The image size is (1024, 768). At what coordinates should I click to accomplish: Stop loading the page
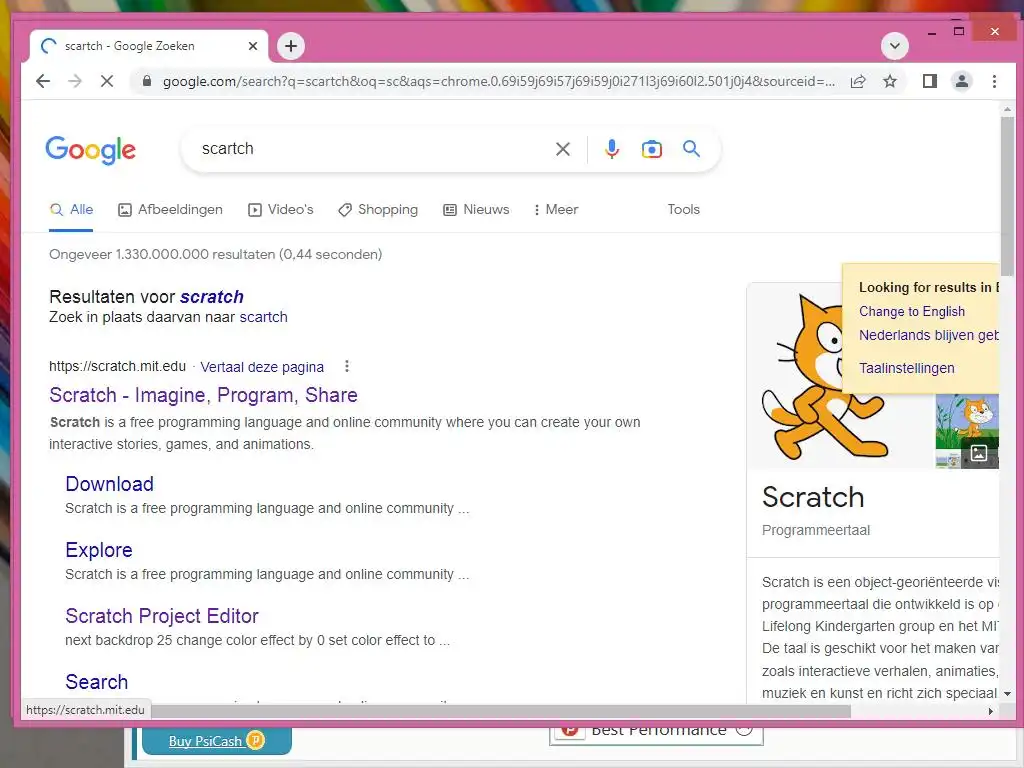(106, 81)
